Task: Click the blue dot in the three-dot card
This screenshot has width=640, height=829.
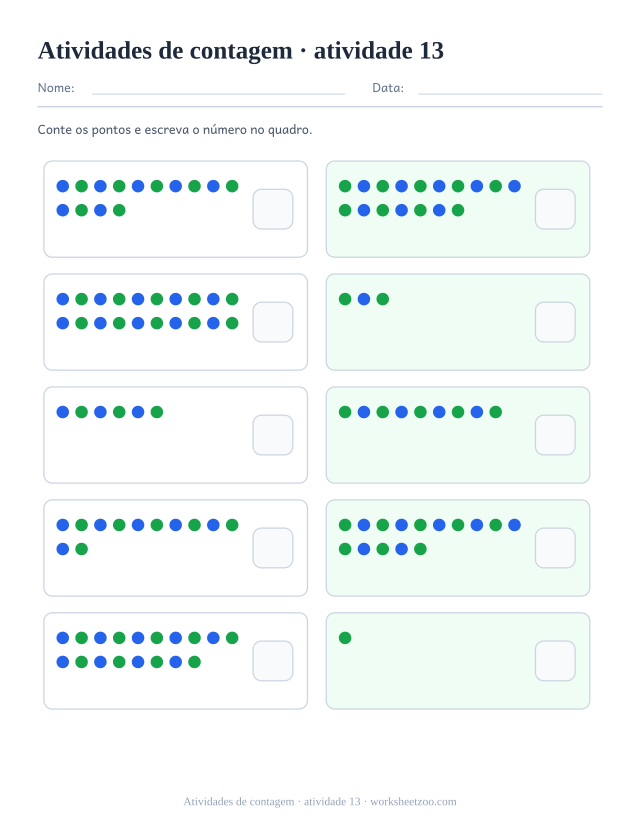Action: coord(364,299)
